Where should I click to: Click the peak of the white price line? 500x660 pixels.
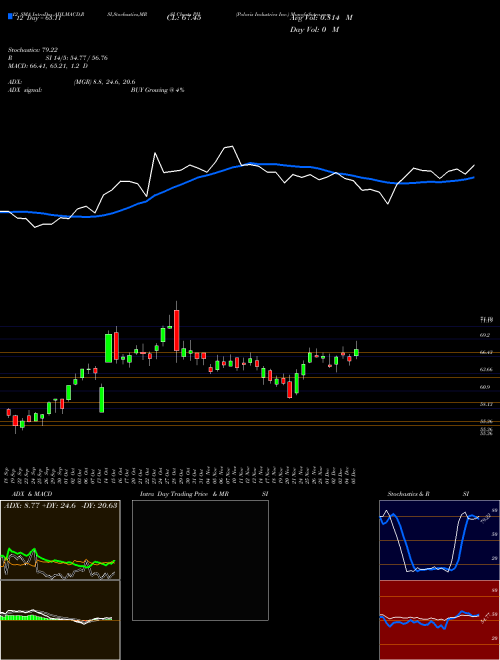231,146
